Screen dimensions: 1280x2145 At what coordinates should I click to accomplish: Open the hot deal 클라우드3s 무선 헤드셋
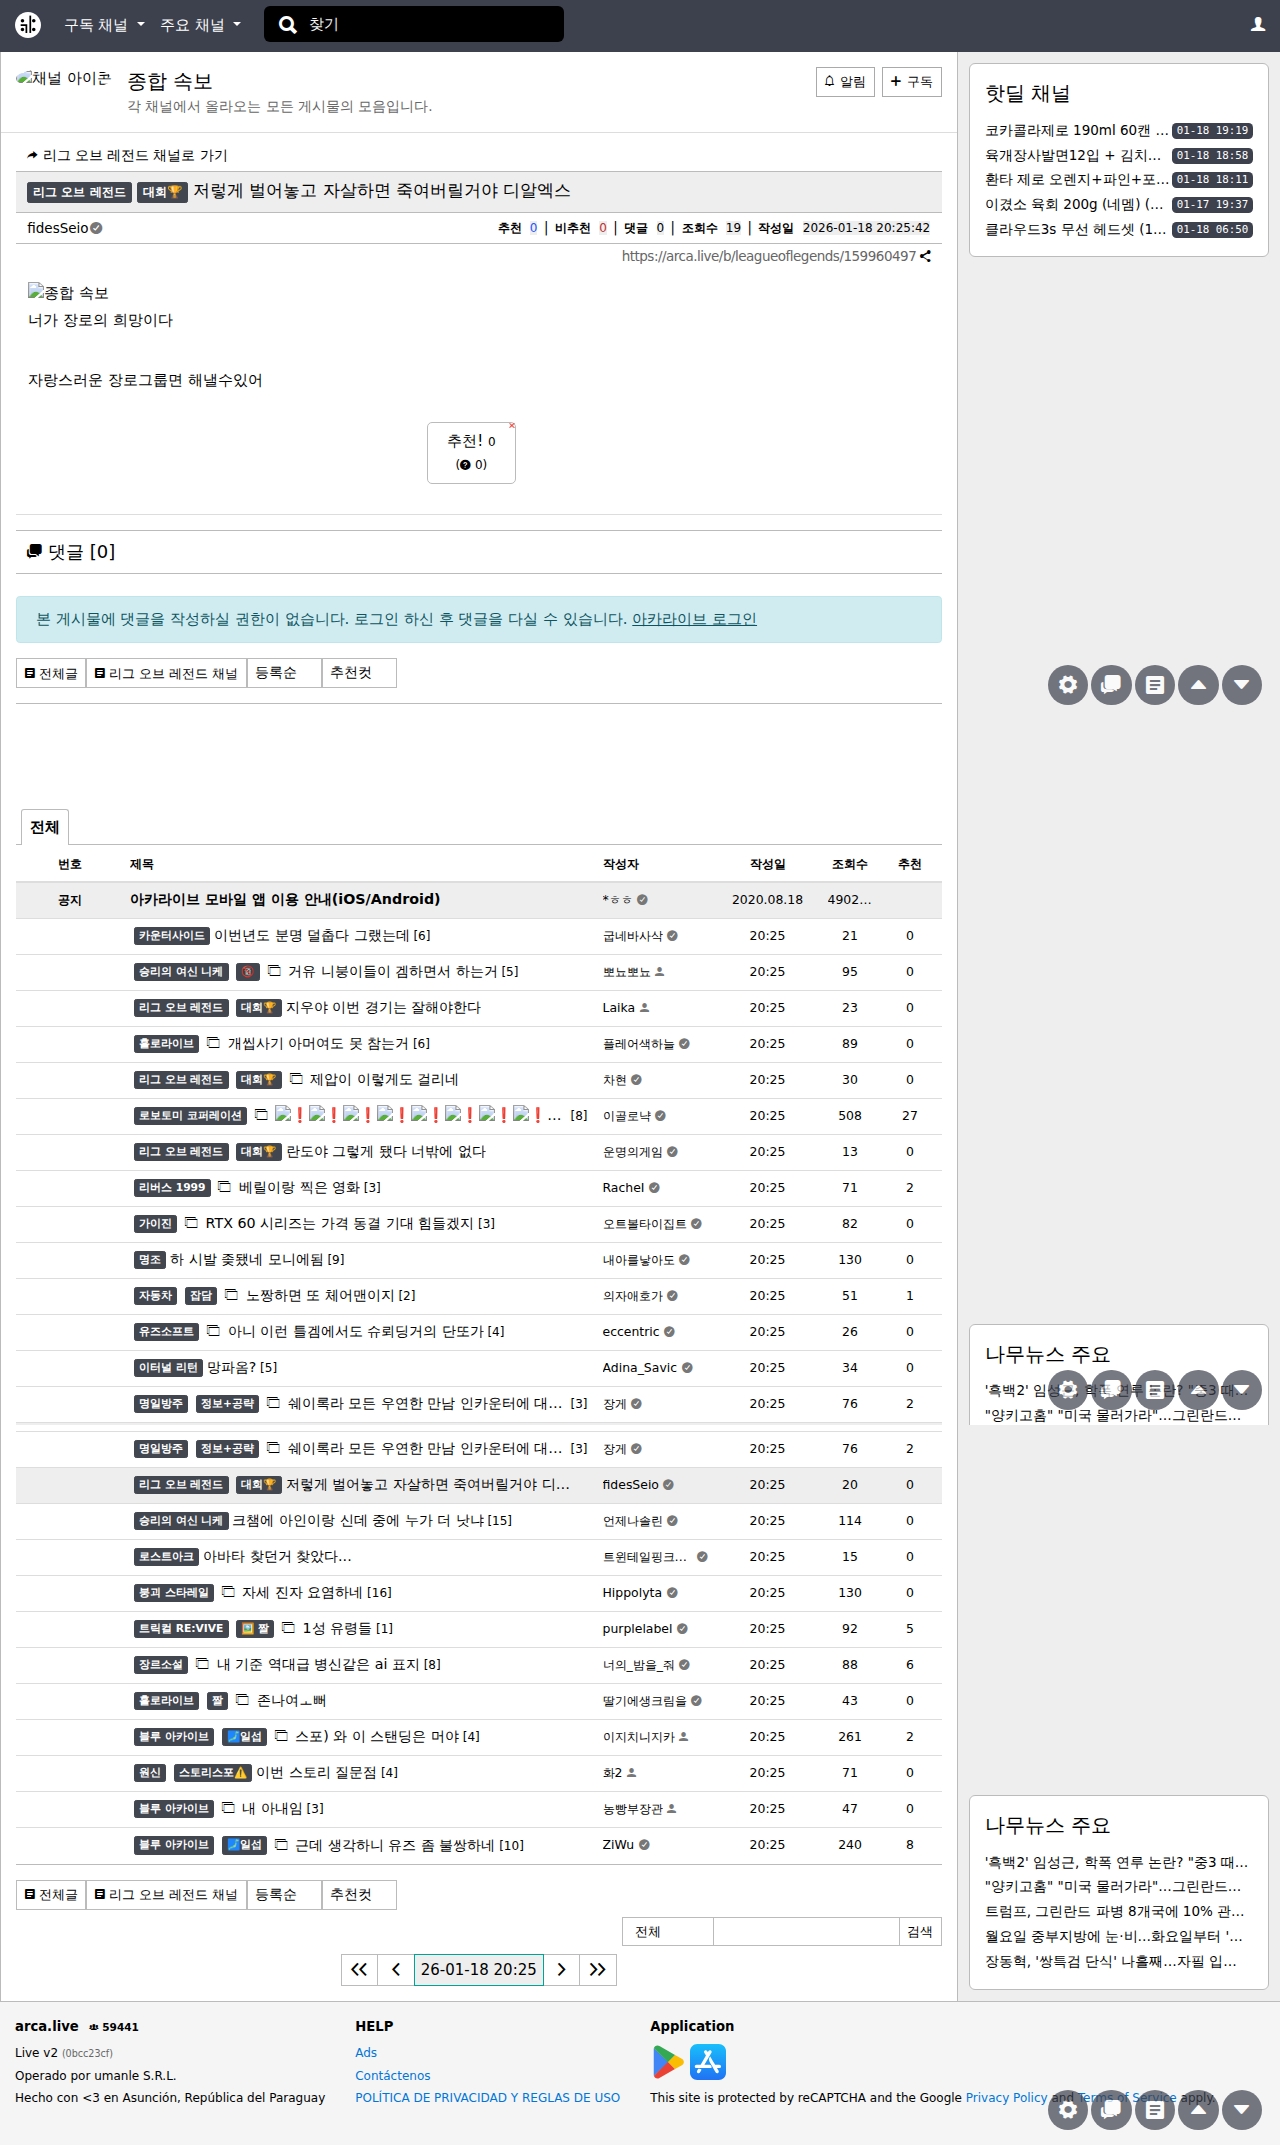pyautogui.click(x=1076, y=229)
